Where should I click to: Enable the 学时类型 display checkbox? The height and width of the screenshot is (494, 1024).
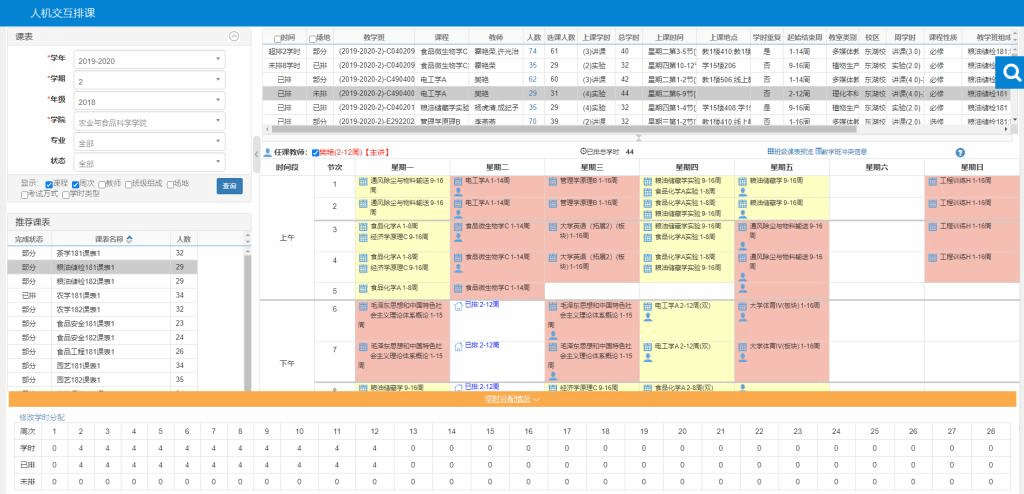point(66,194)
